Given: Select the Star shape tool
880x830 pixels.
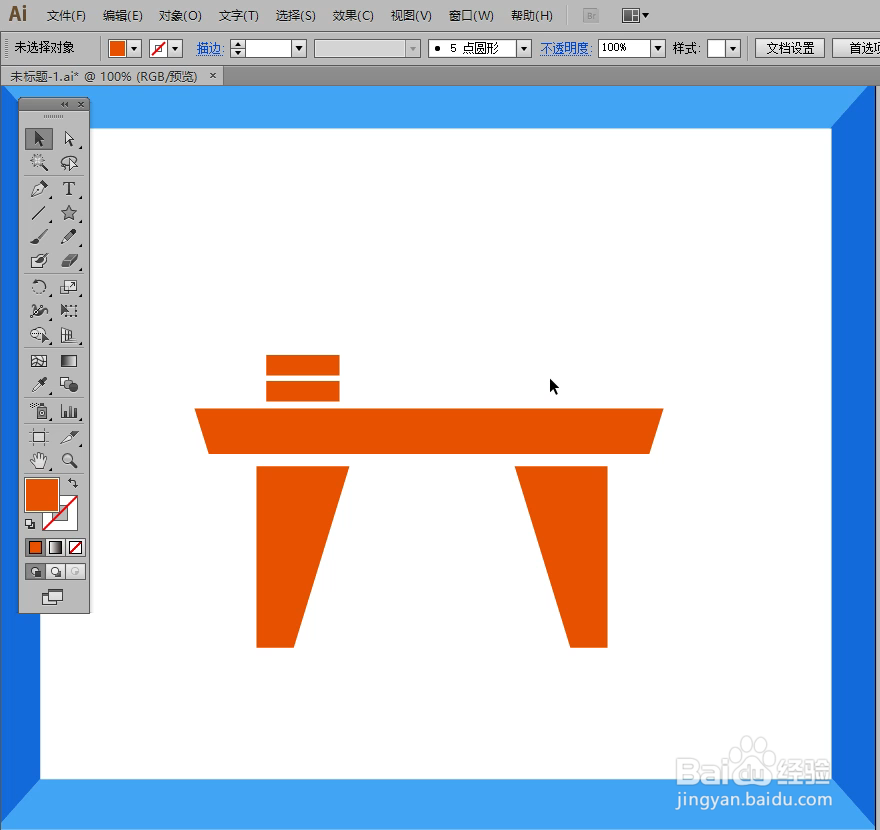Looking at the screenshot, I should coord(69,213).
